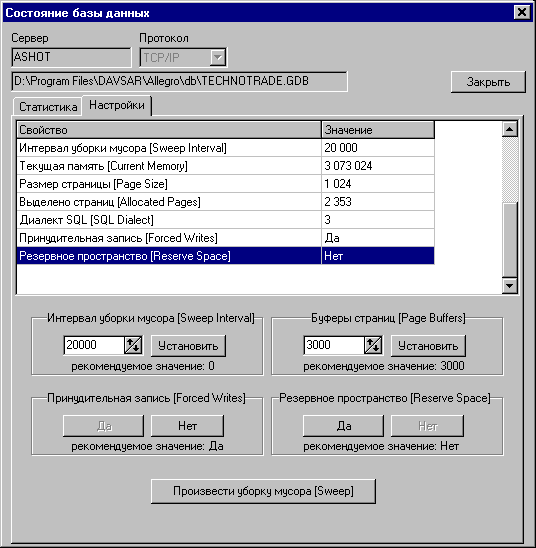Click the table scrollbar down arrow

click(x=510, y=286)
